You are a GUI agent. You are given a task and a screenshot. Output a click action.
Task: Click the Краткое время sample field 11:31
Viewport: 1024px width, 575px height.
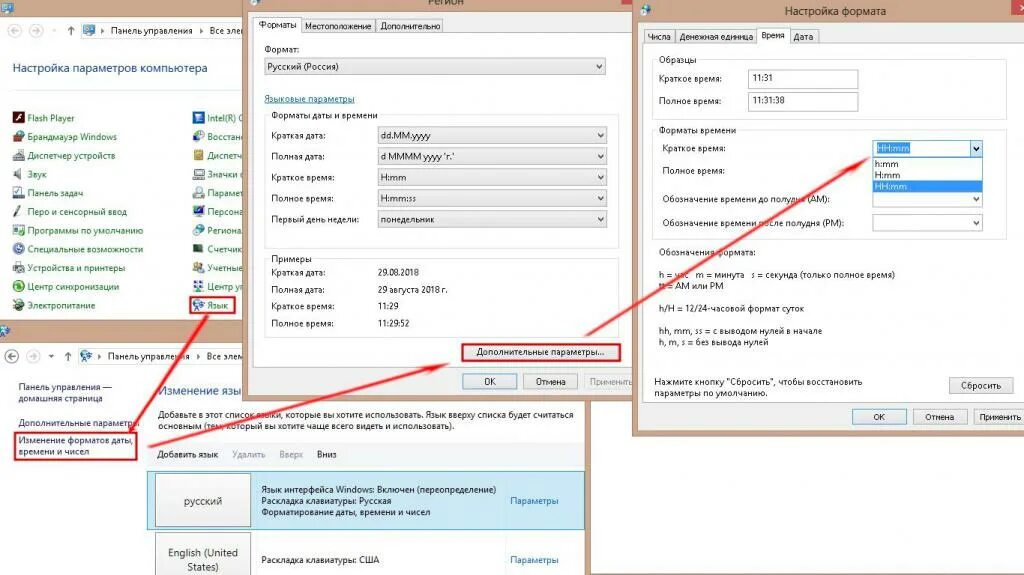803,78
